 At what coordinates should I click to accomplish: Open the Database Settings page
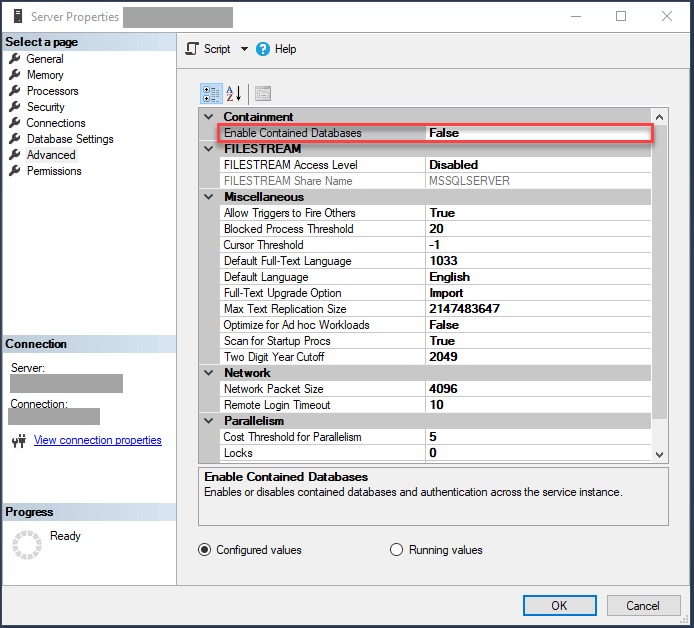coord(70,139)
